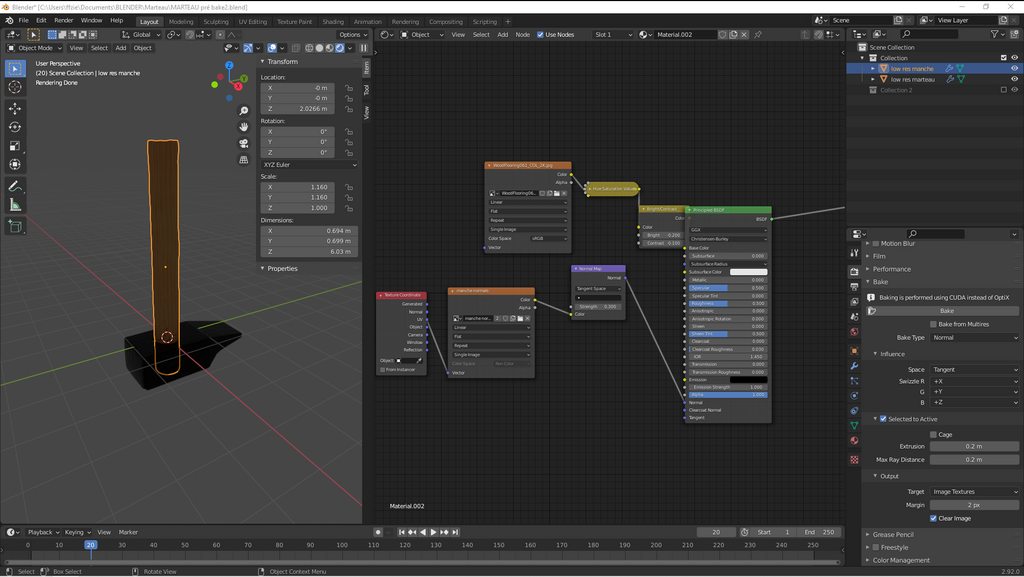Enable the Cage checkbox
This screenshot has height=577, width=1024.
(x=934, y=434)
